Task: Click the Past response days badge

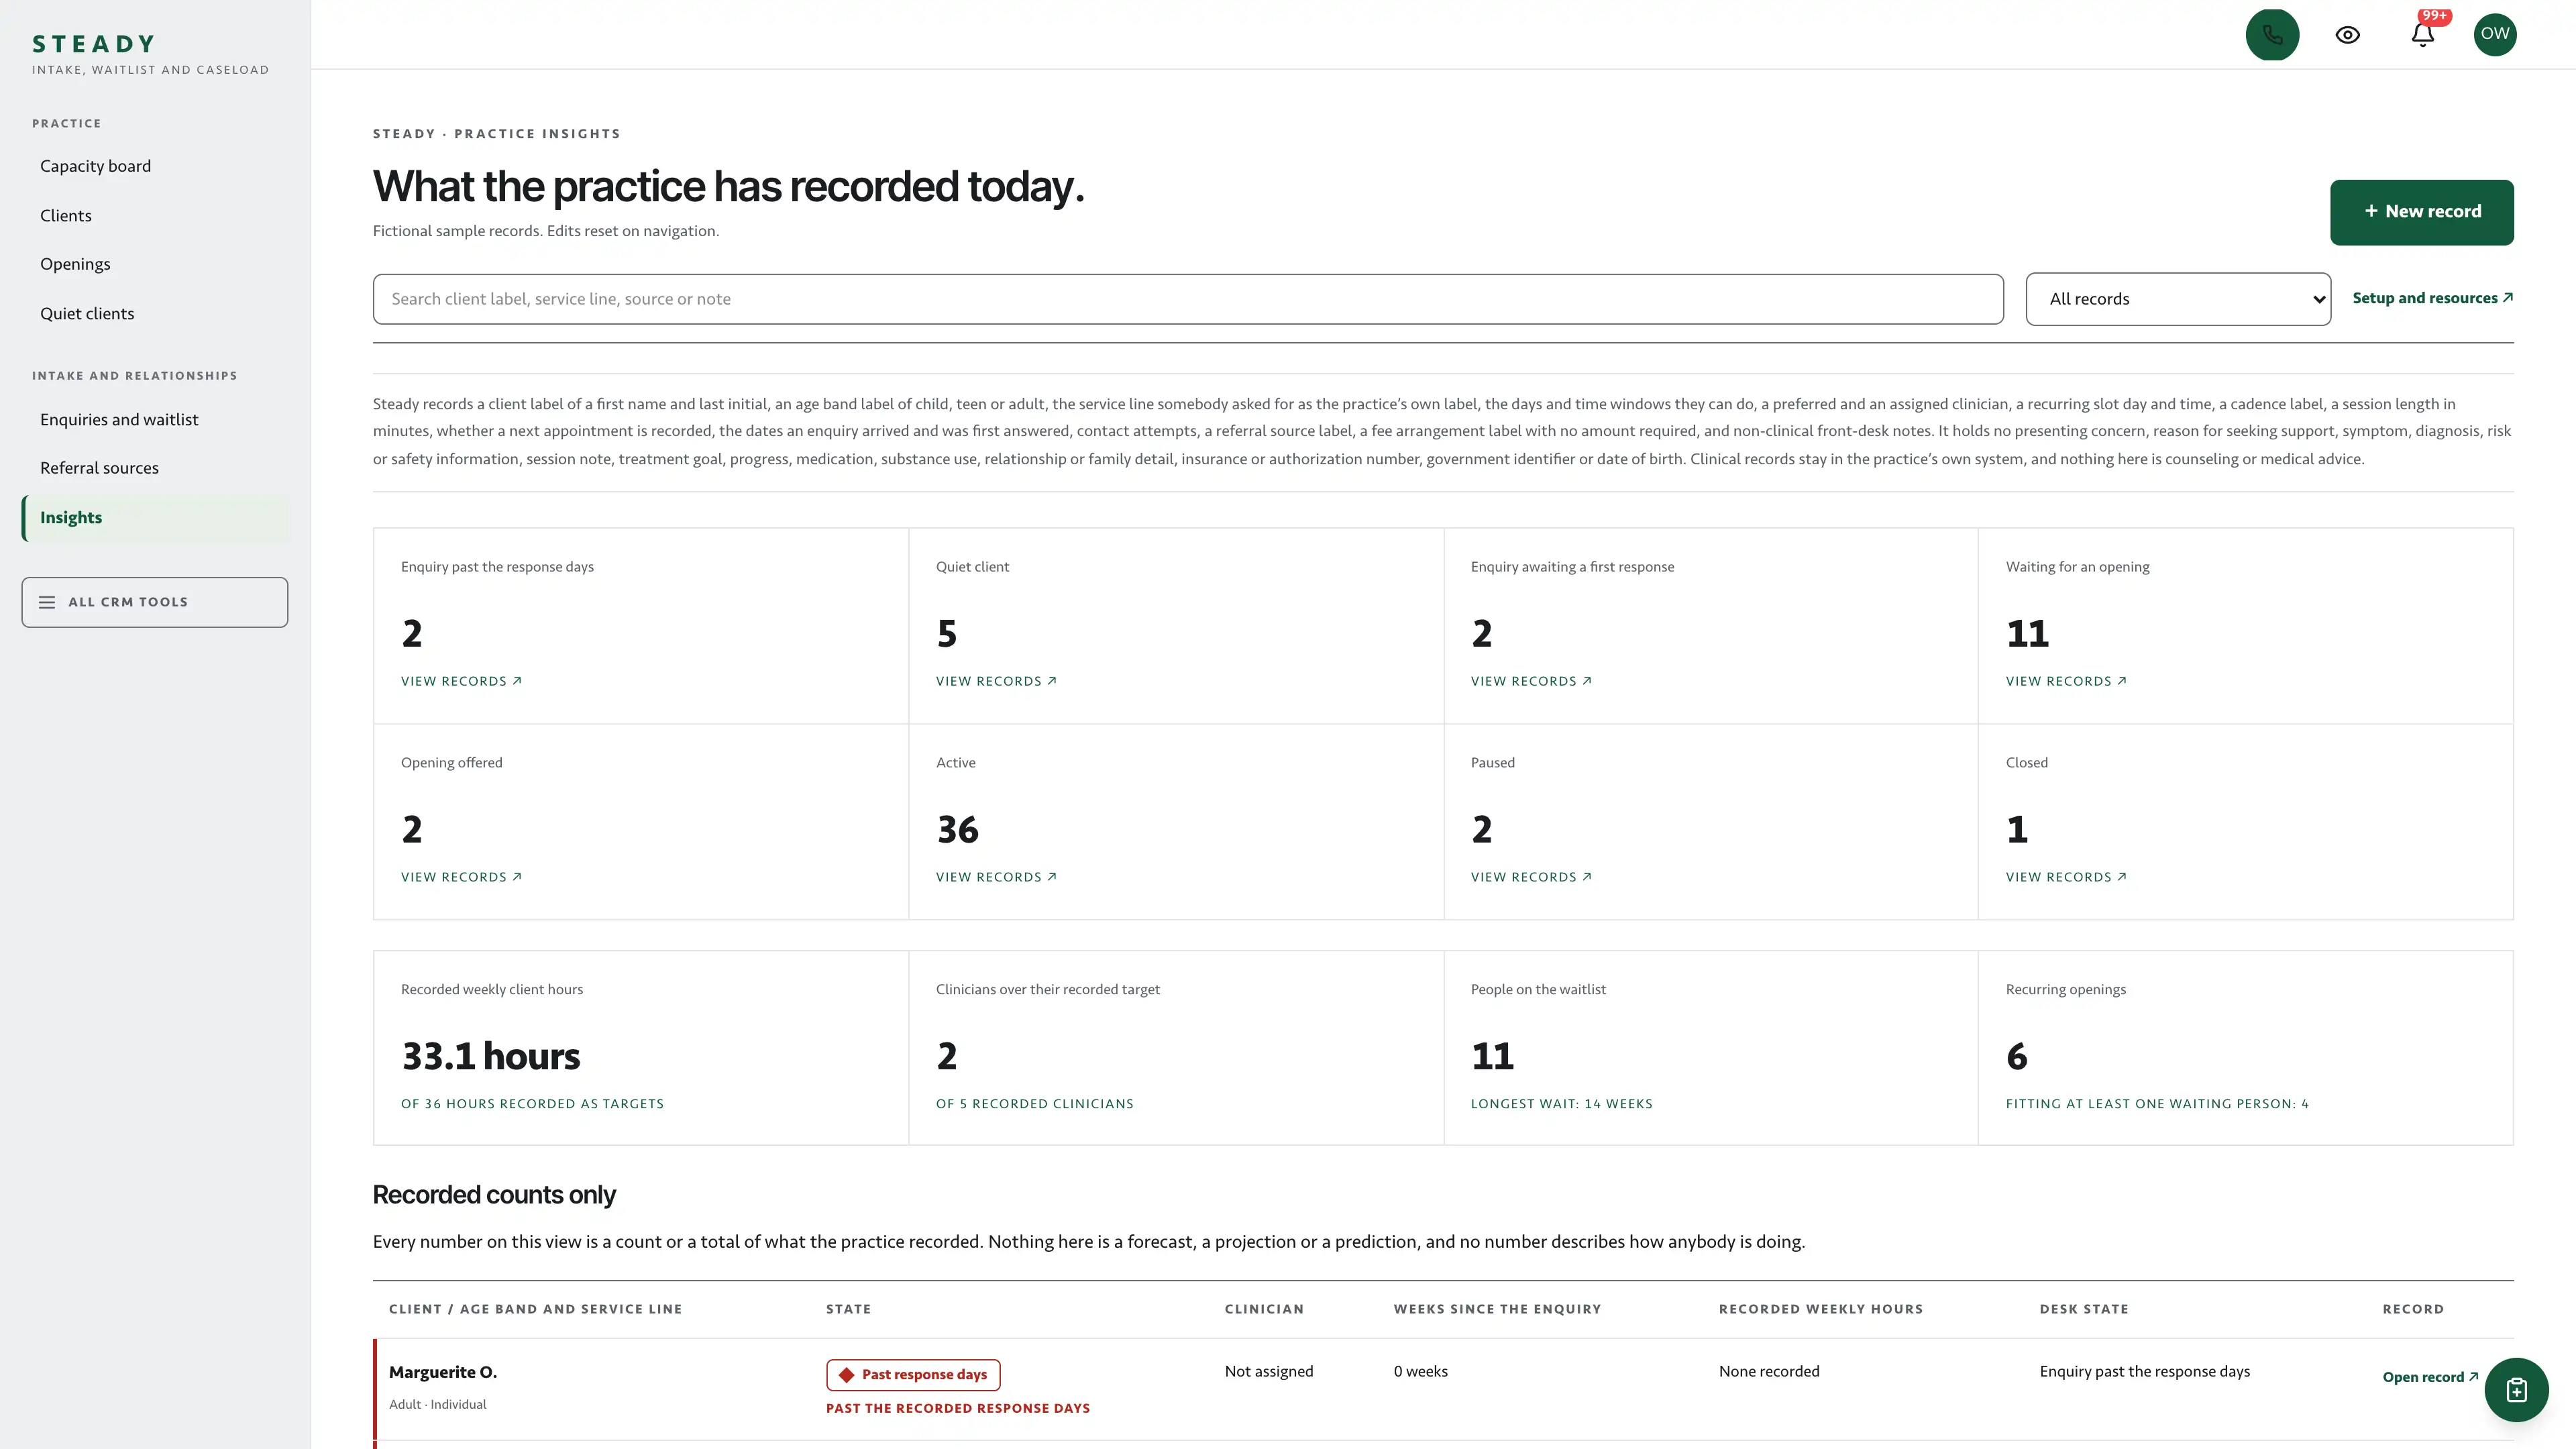Action: click(x=913, y=1375)
